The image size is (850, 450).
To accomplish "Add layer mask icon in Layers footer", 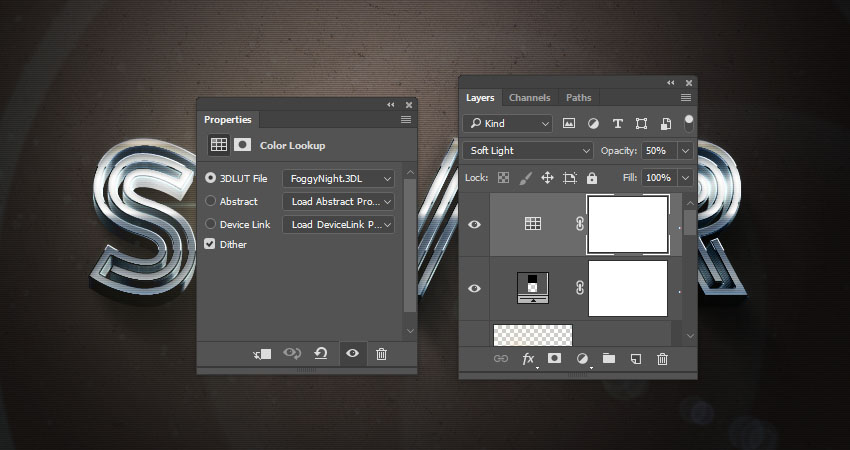I will point(554,358).
